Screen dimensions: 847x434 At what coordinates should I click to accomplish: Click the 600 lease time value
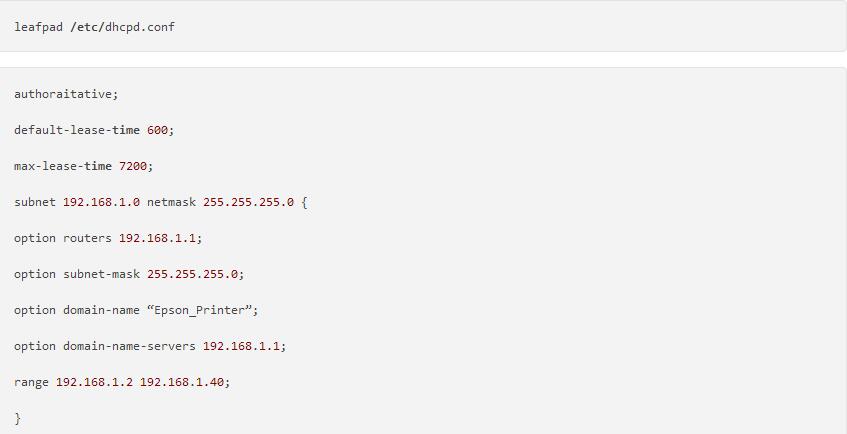click(x=158, y=130)
